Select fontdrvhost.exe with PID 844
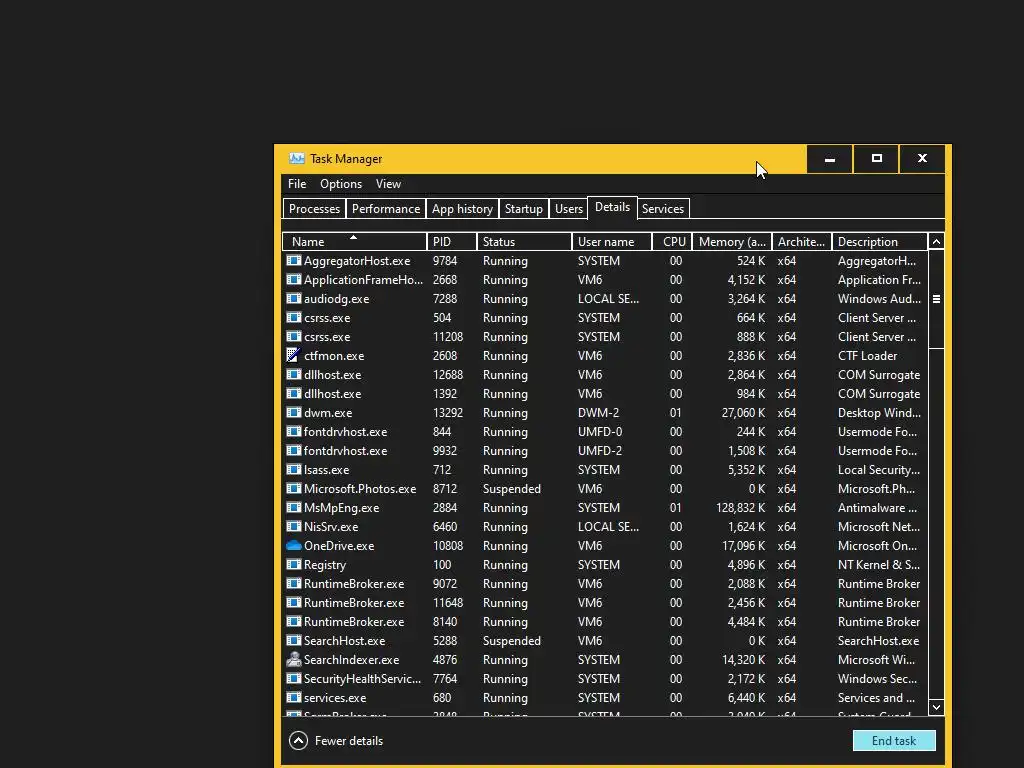This screenshot has width=1024, height=768. point(605,432)
